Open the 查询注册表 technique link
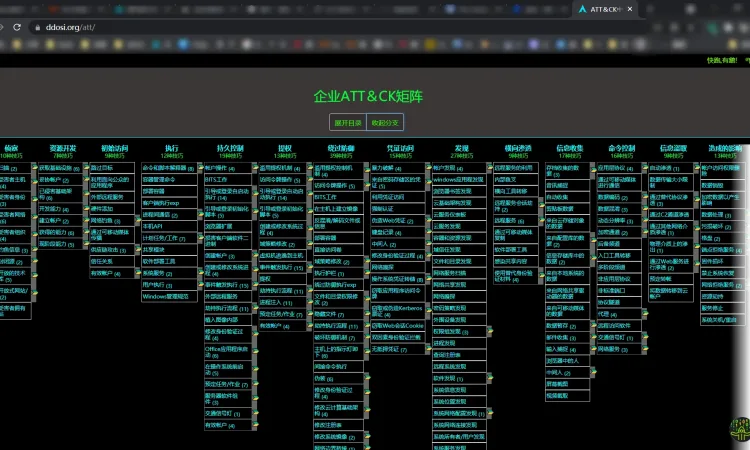The width and height of the screenshot is (750, 450). [x=447, y=355]
